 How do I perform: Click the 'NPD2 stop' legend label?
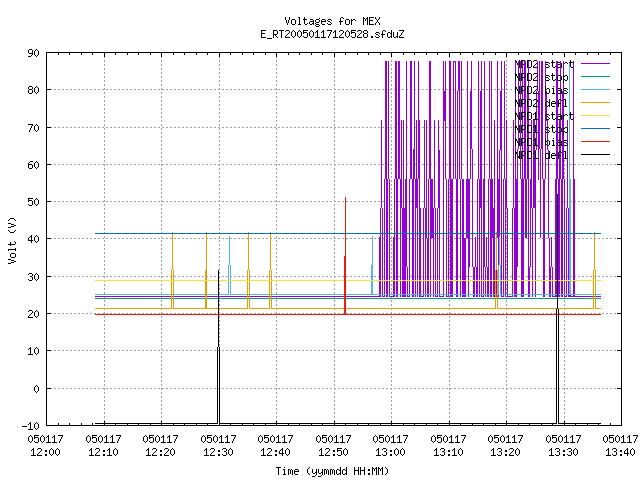[541, 77]
